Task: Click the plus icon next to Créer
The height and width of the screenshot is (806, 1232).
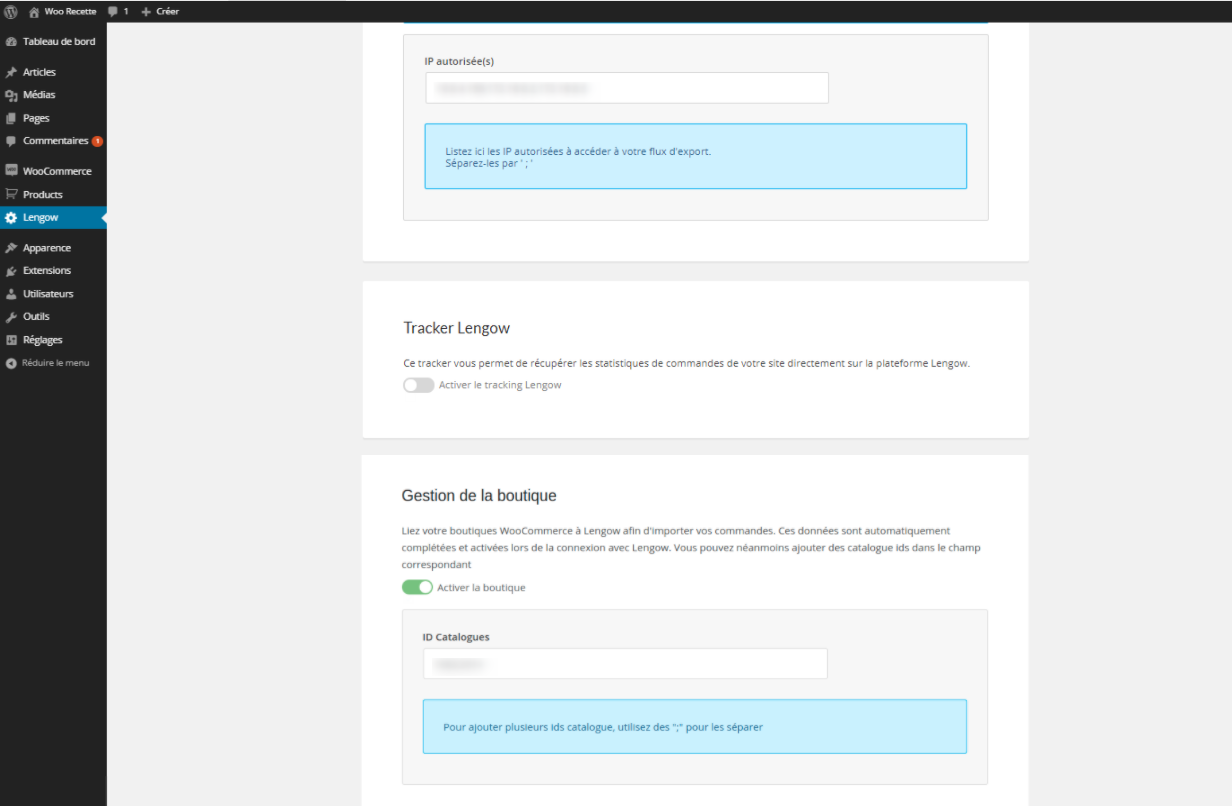Action: [146, 11]
